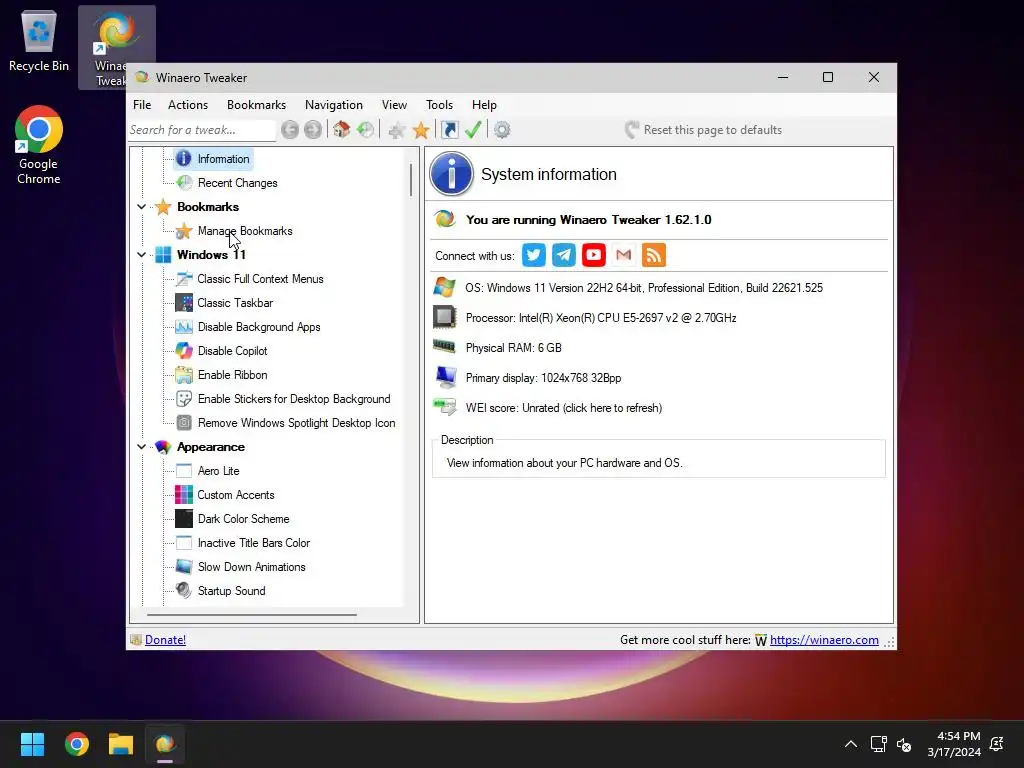This screenshot has width=1024, height=768.
Task: Click the recent changes toolbar icon
Action: pyautogui.click(x=366, y=130)
